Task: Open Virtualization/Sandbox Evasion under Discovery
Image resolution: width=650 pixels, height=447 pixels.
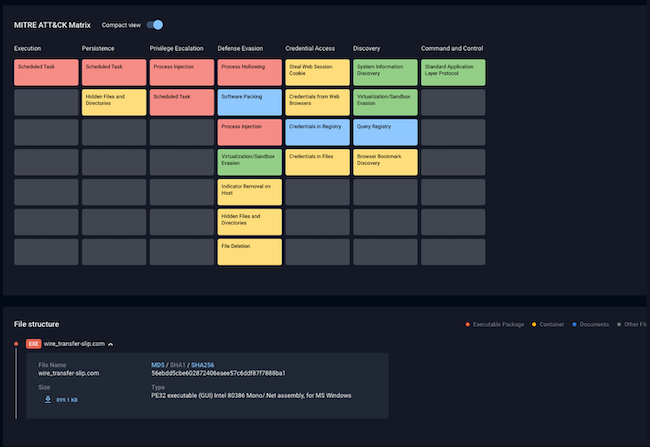Action: tap(386, 102)
